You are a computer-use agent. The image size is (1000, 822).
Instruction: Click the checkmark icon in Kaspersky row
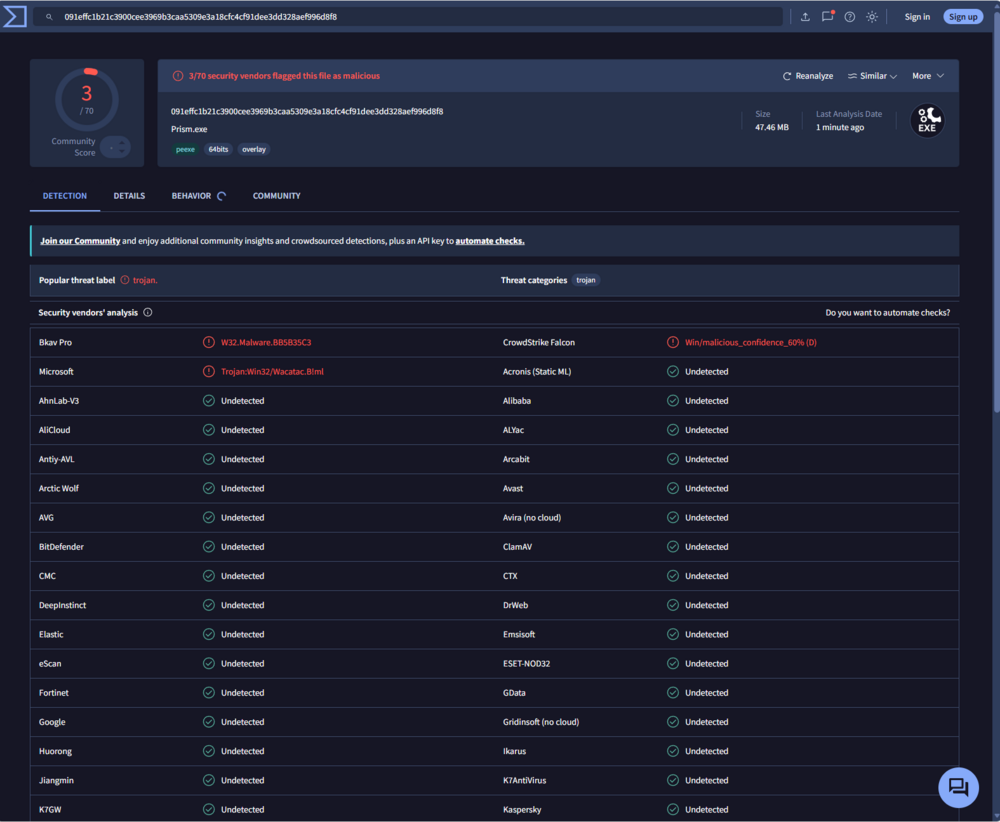pos(673,810)
